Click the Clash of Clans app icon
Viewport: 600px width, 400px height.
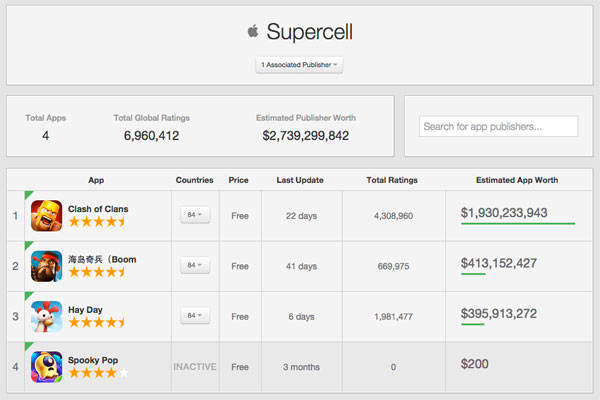point(46,216)
